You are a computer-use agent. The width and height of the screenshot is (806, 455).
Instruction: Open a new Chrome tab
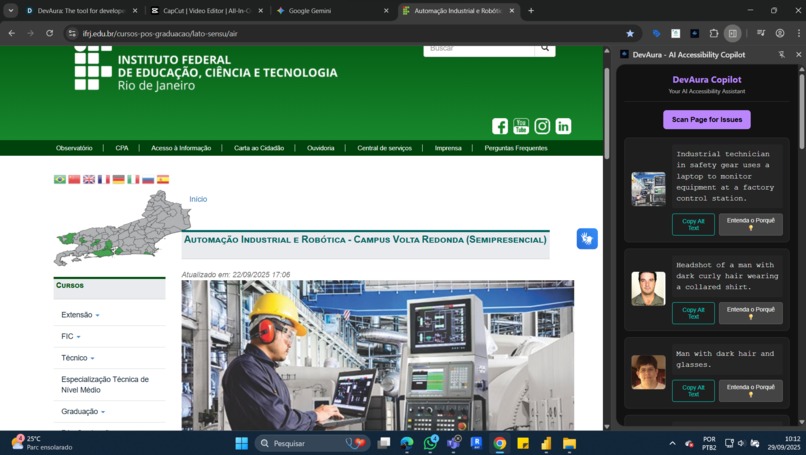pos(531,11)
